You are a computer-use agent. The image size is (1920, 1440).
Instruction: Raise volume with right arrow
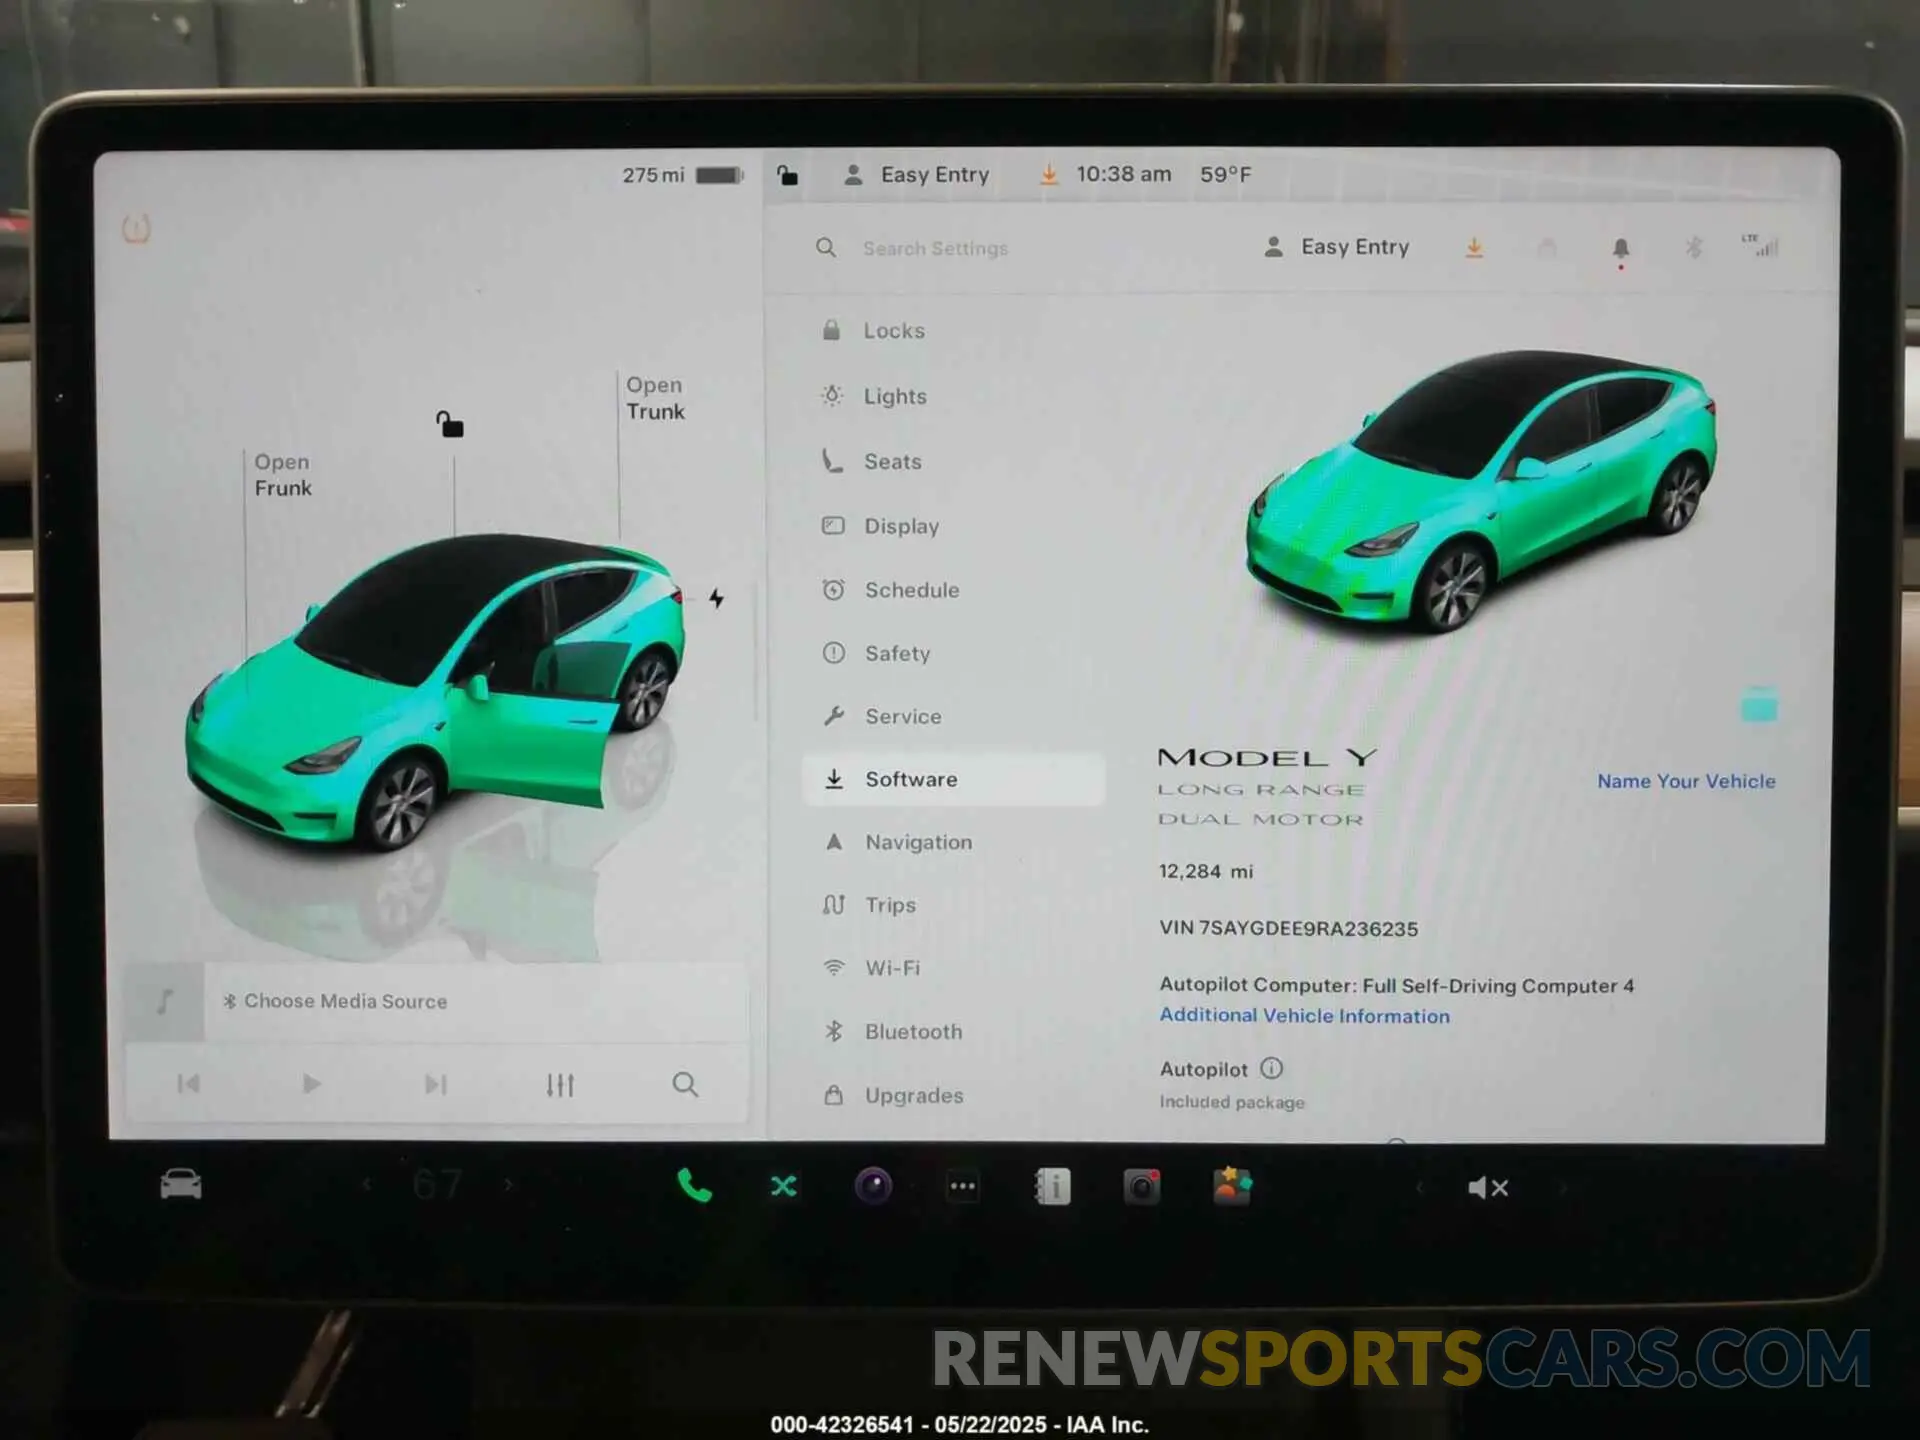[x=1563, y=1188]
